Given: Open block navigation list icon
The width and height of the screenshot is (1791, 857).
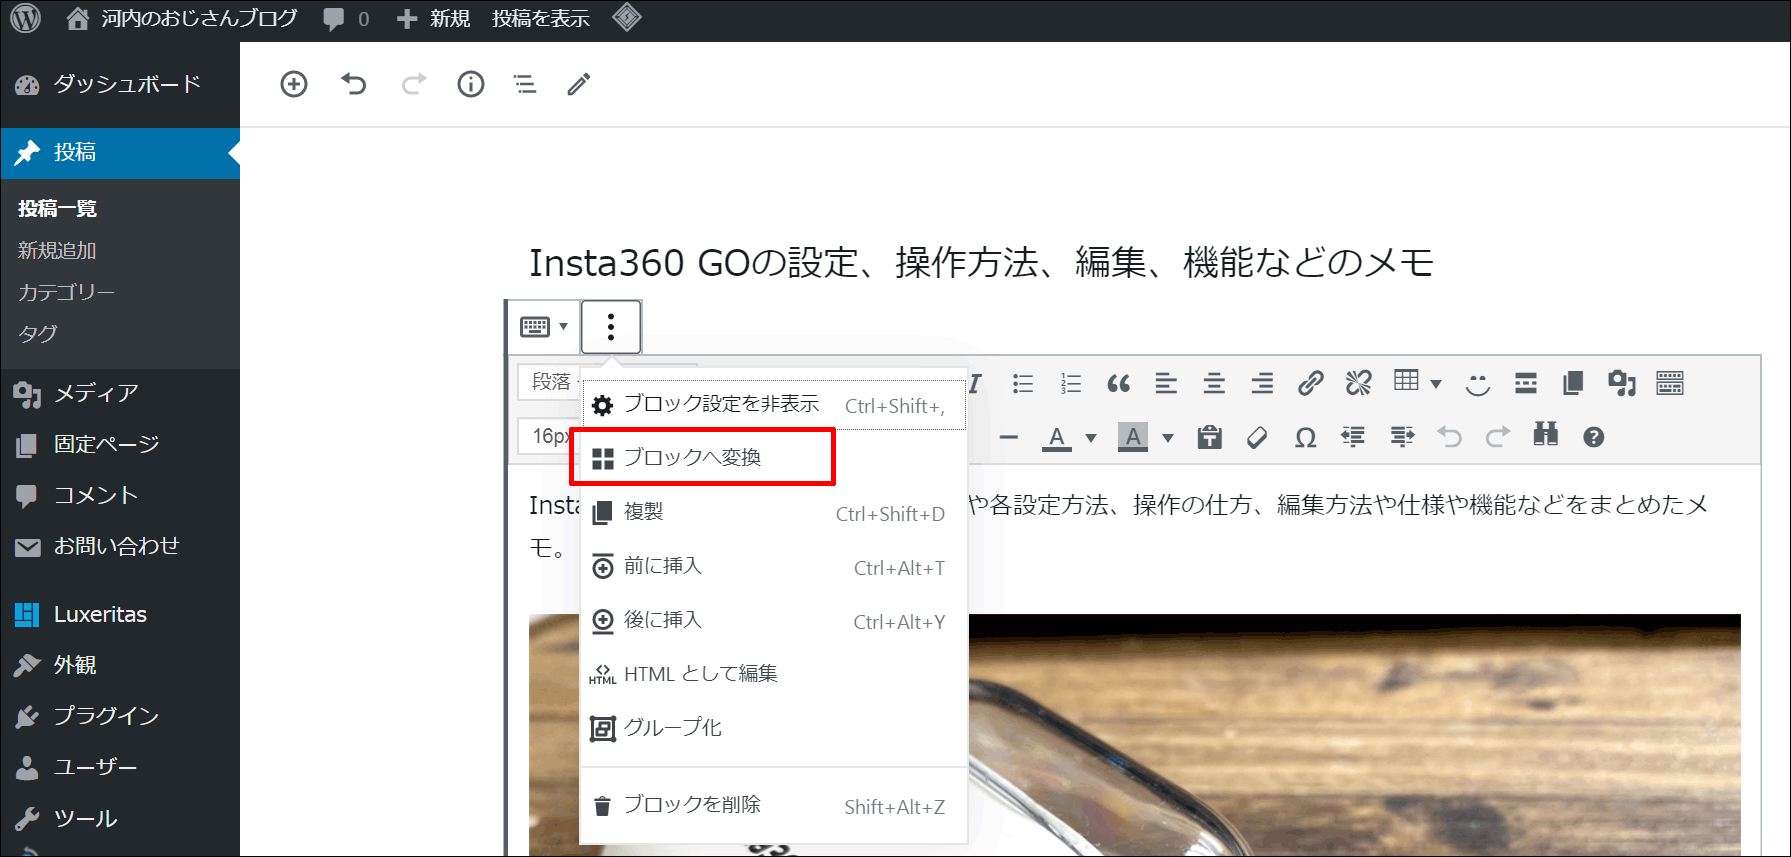Looking at the screenshot, I should (525, 84).
